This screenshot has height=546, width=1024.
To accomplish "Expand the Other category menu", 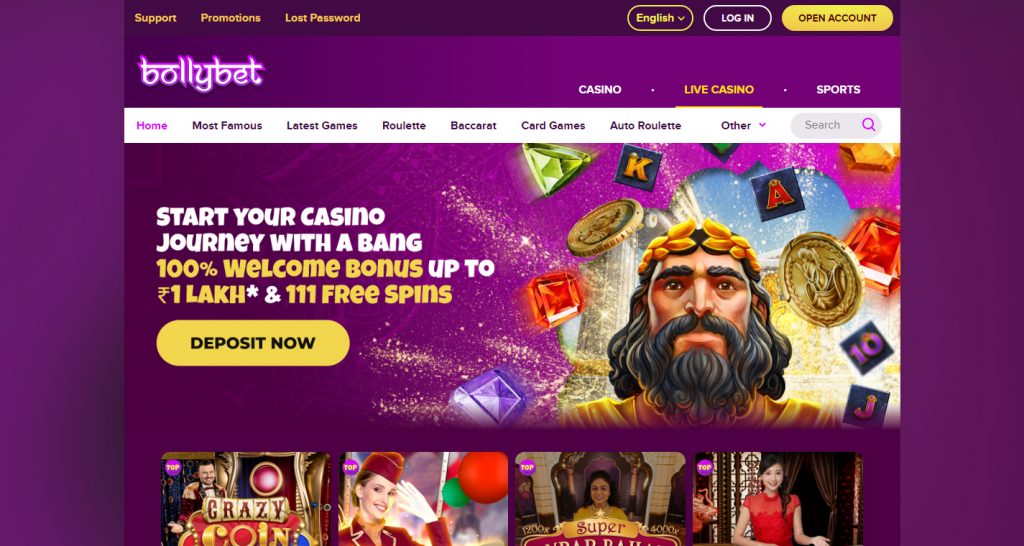I will pos(743,125).
